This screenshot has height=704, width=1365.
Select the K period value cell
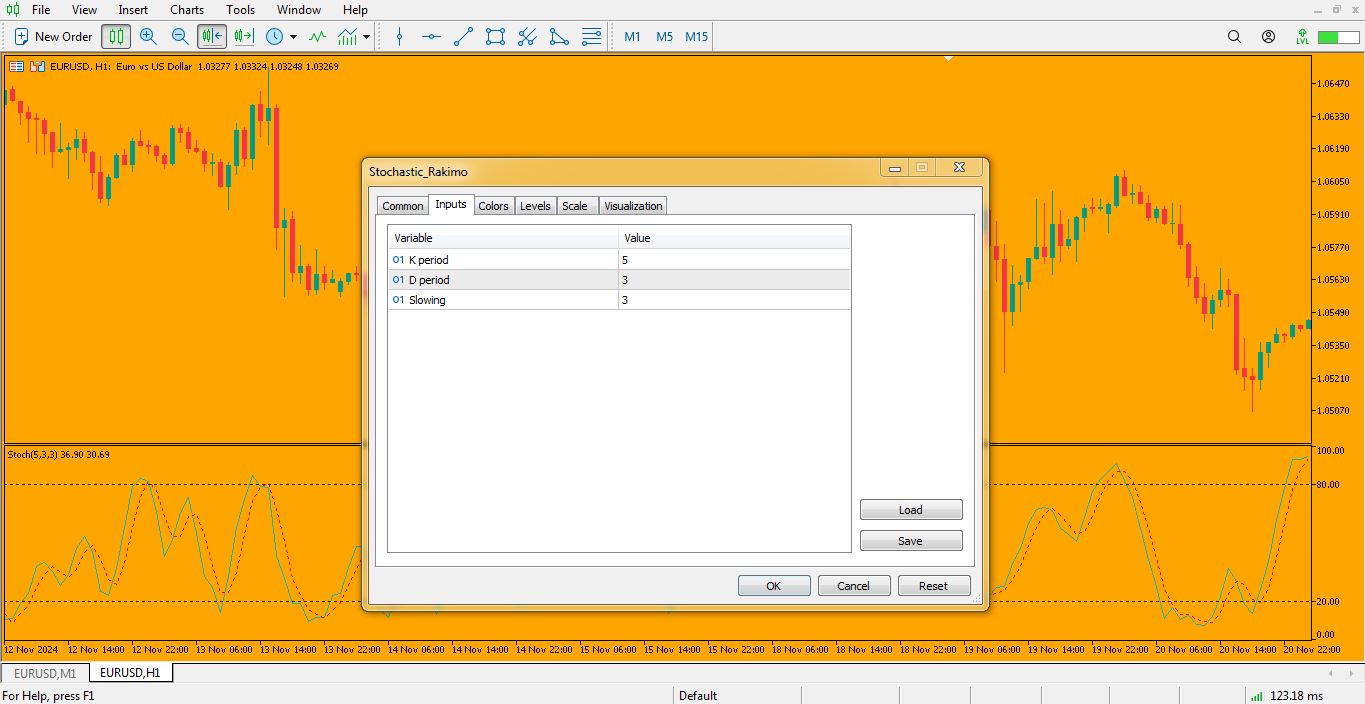(x=733, y=260)
